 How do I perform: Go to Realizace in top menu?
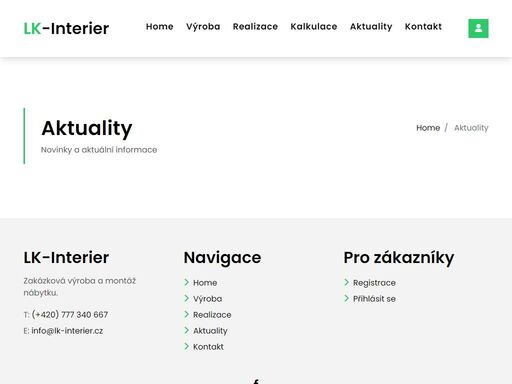click(x=255, y=26)
